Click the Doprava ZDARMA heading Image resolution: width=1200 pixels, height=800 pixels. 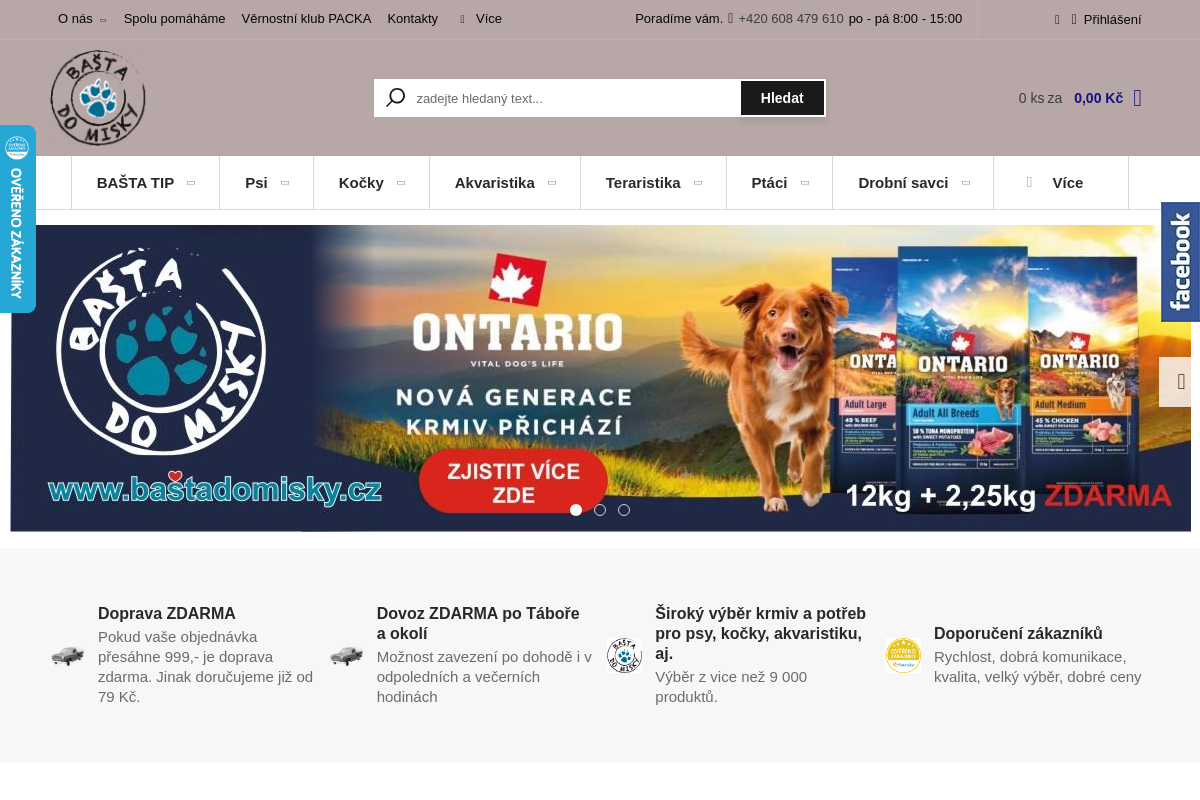coord(167,614)
